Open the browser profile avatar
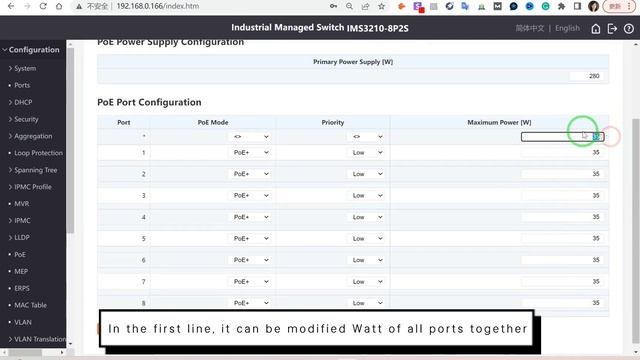Image resolution: width=640 pixels, height=360 pixels. 593,6
